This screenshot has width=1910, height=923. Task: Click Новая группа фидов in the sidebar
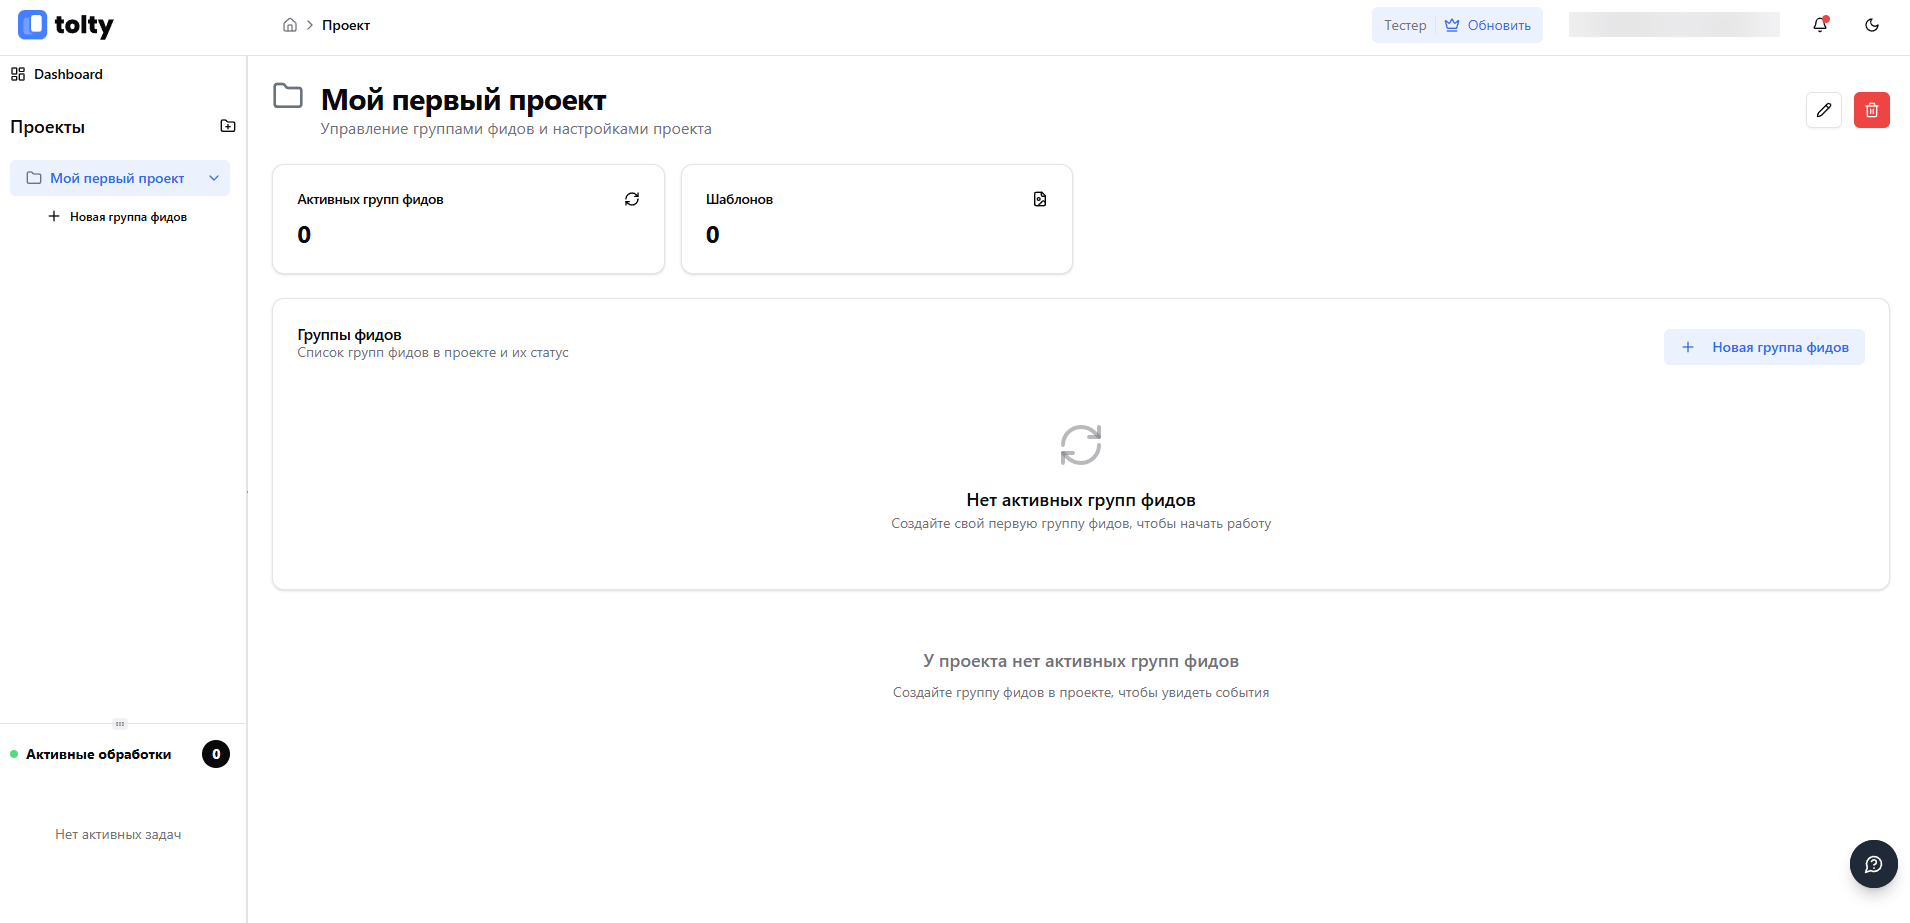point(118,216)
